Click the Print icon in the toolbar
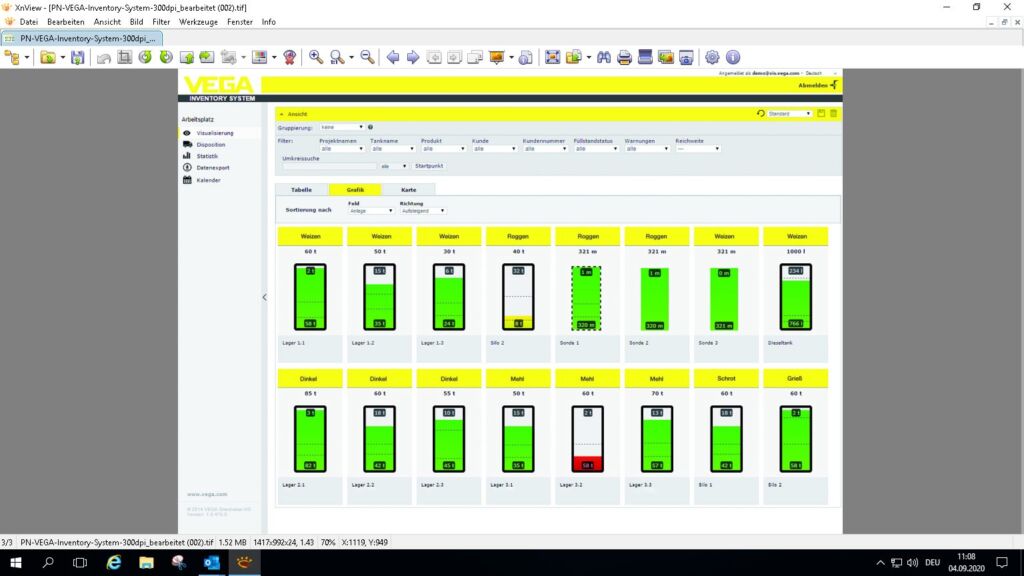The width and height of the screenshot is (1024, 576). [624, 58]
